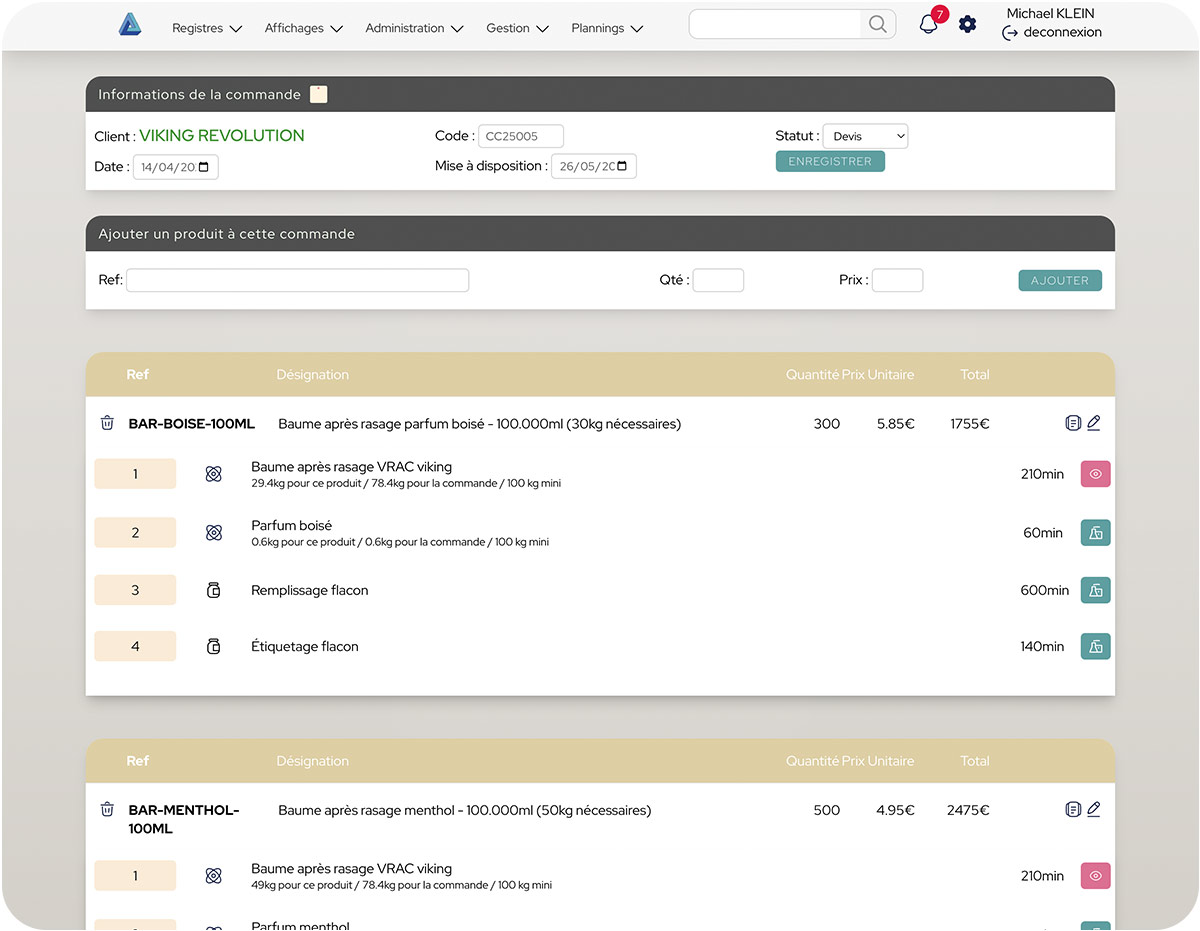The width and height of the screenshot is (1200, 931).
Task: Open the Statut dropdown showing Devis
Action: tap(865, 136)
